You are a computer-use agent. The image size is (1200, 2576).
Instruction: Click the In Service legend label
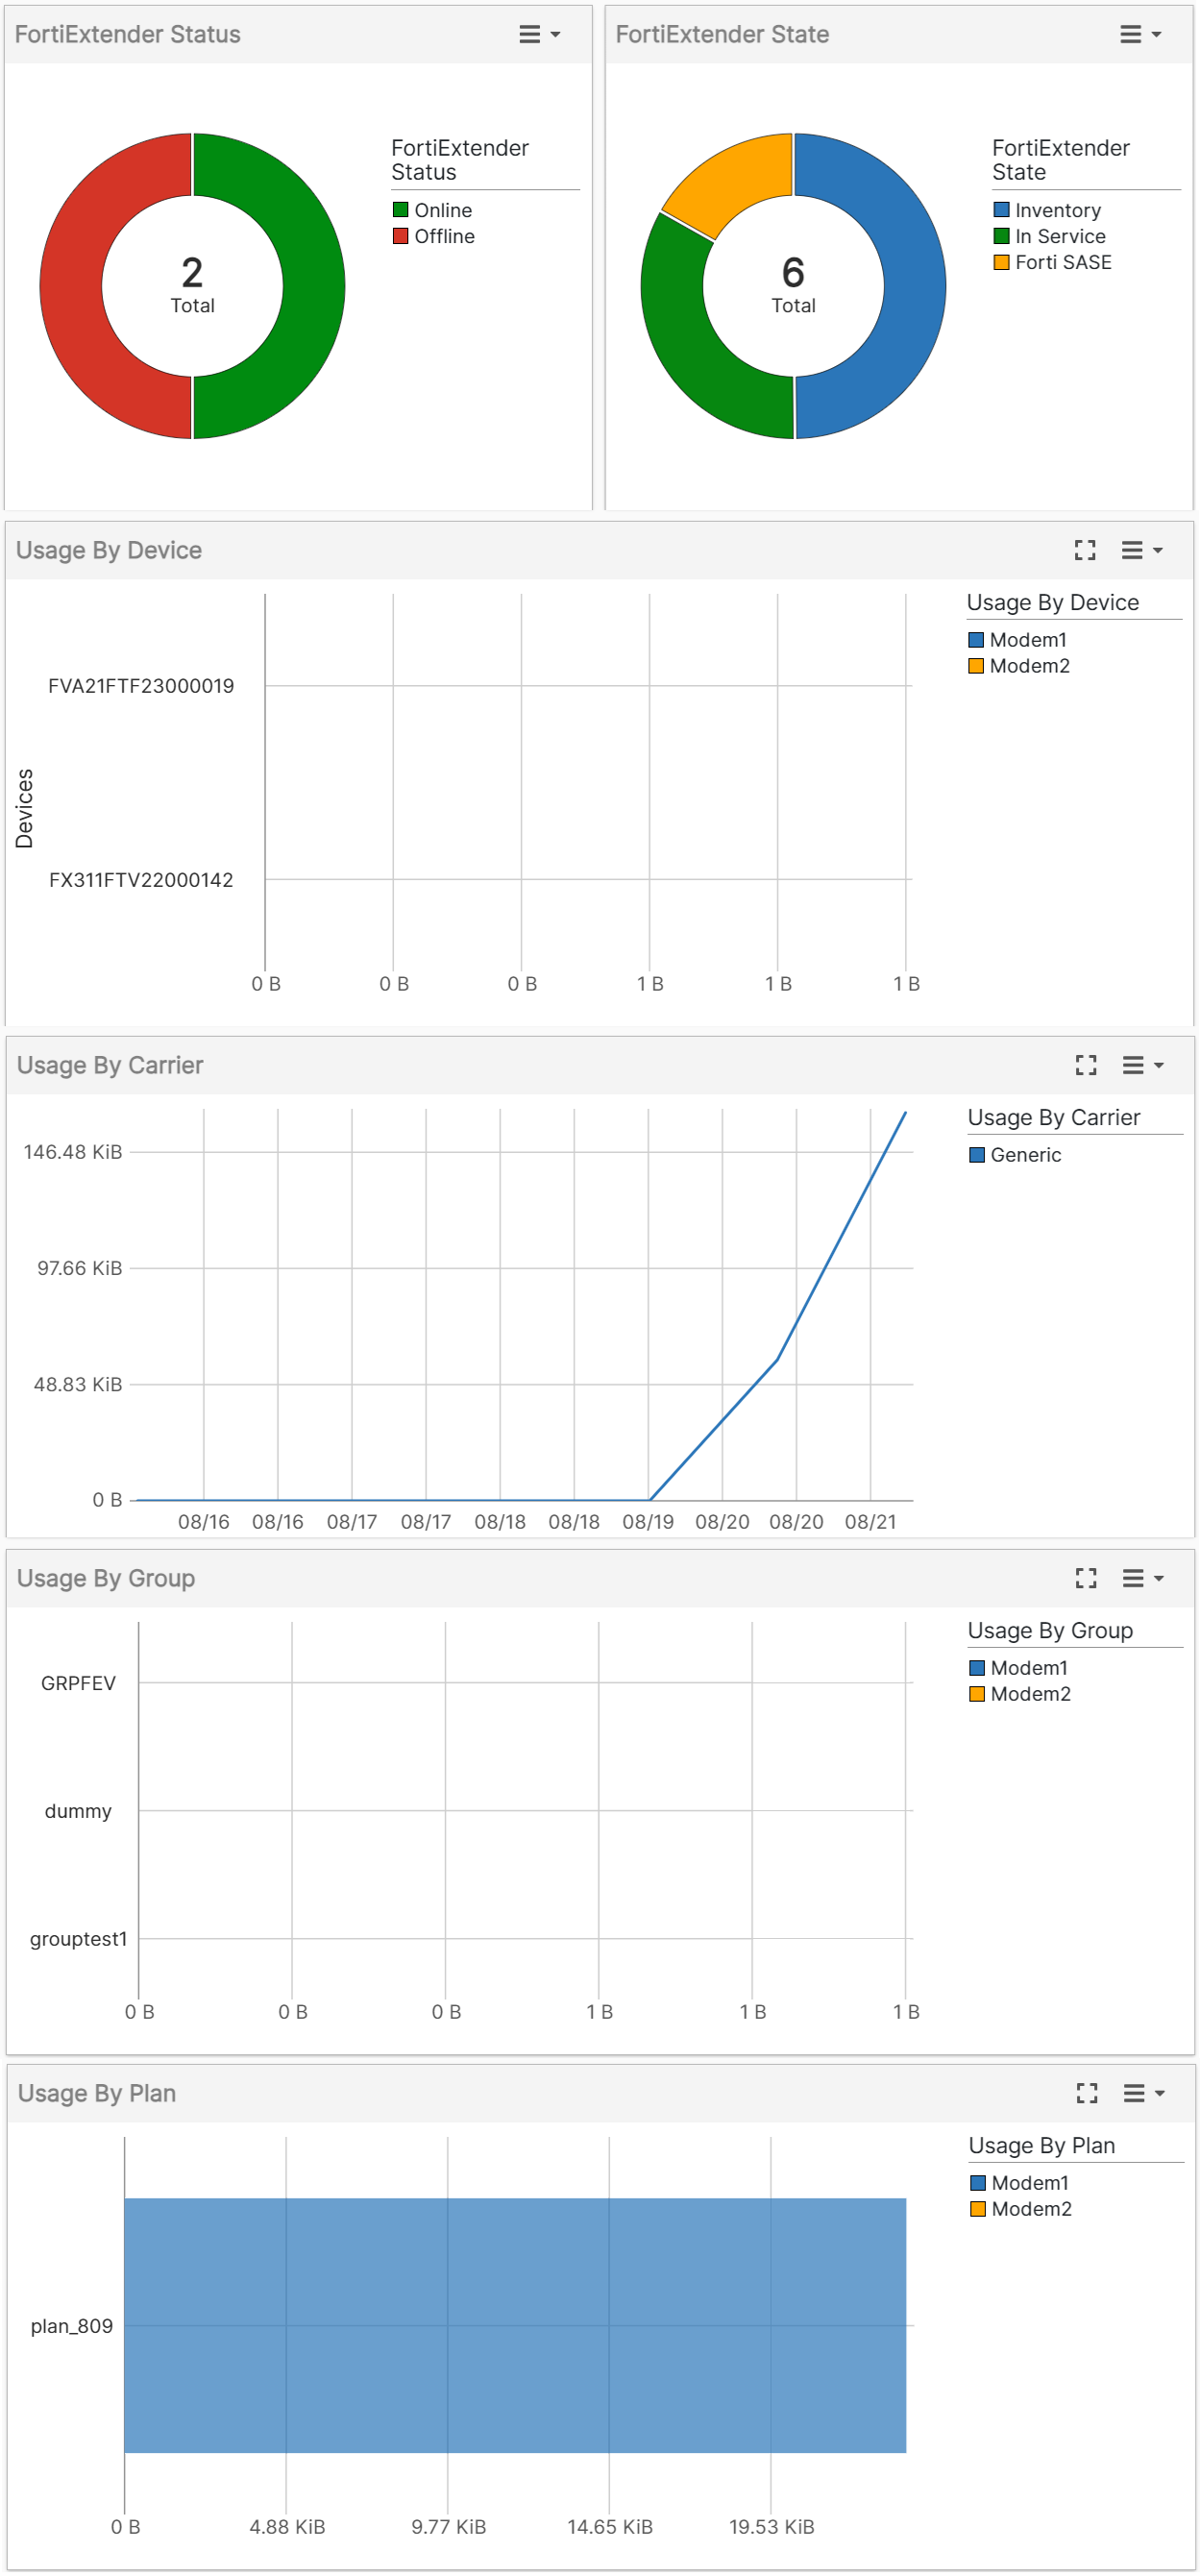1060,236
